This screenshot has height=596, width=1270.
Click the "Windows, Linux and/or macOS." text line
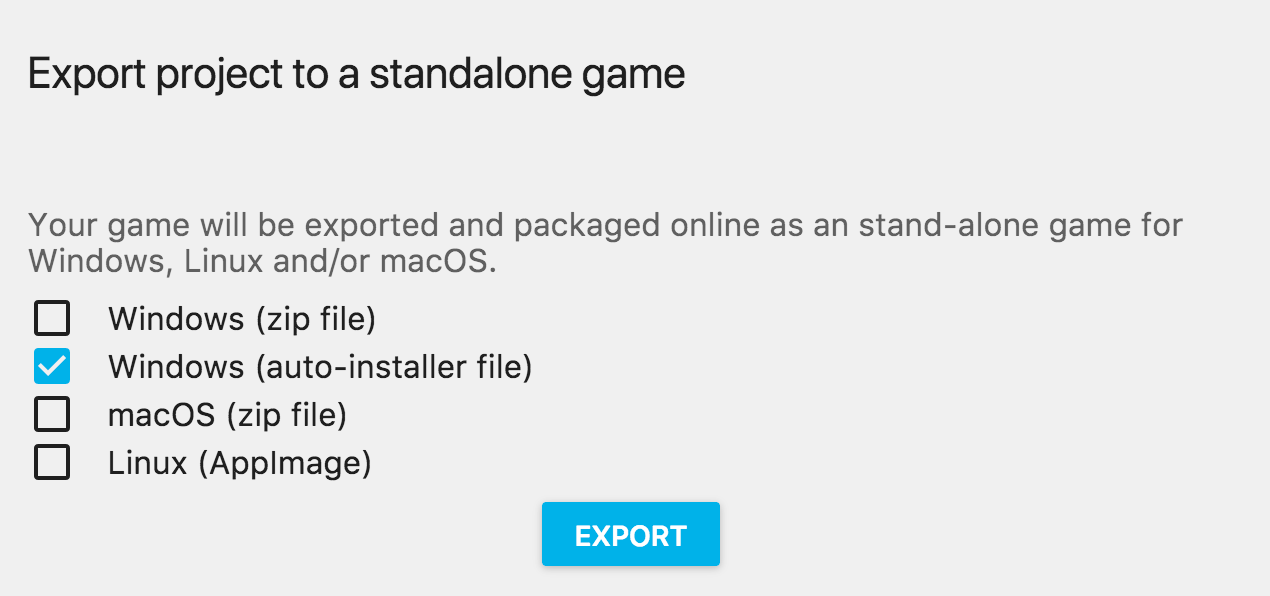[262, 263]
